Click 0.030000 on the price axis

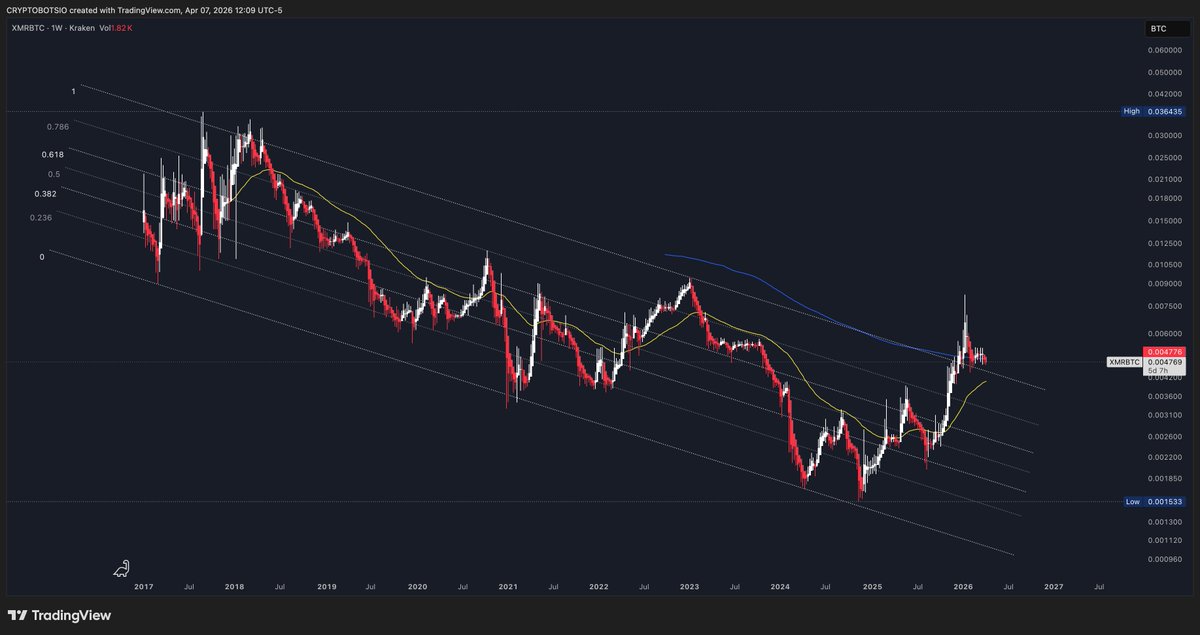coord(1163,135)
